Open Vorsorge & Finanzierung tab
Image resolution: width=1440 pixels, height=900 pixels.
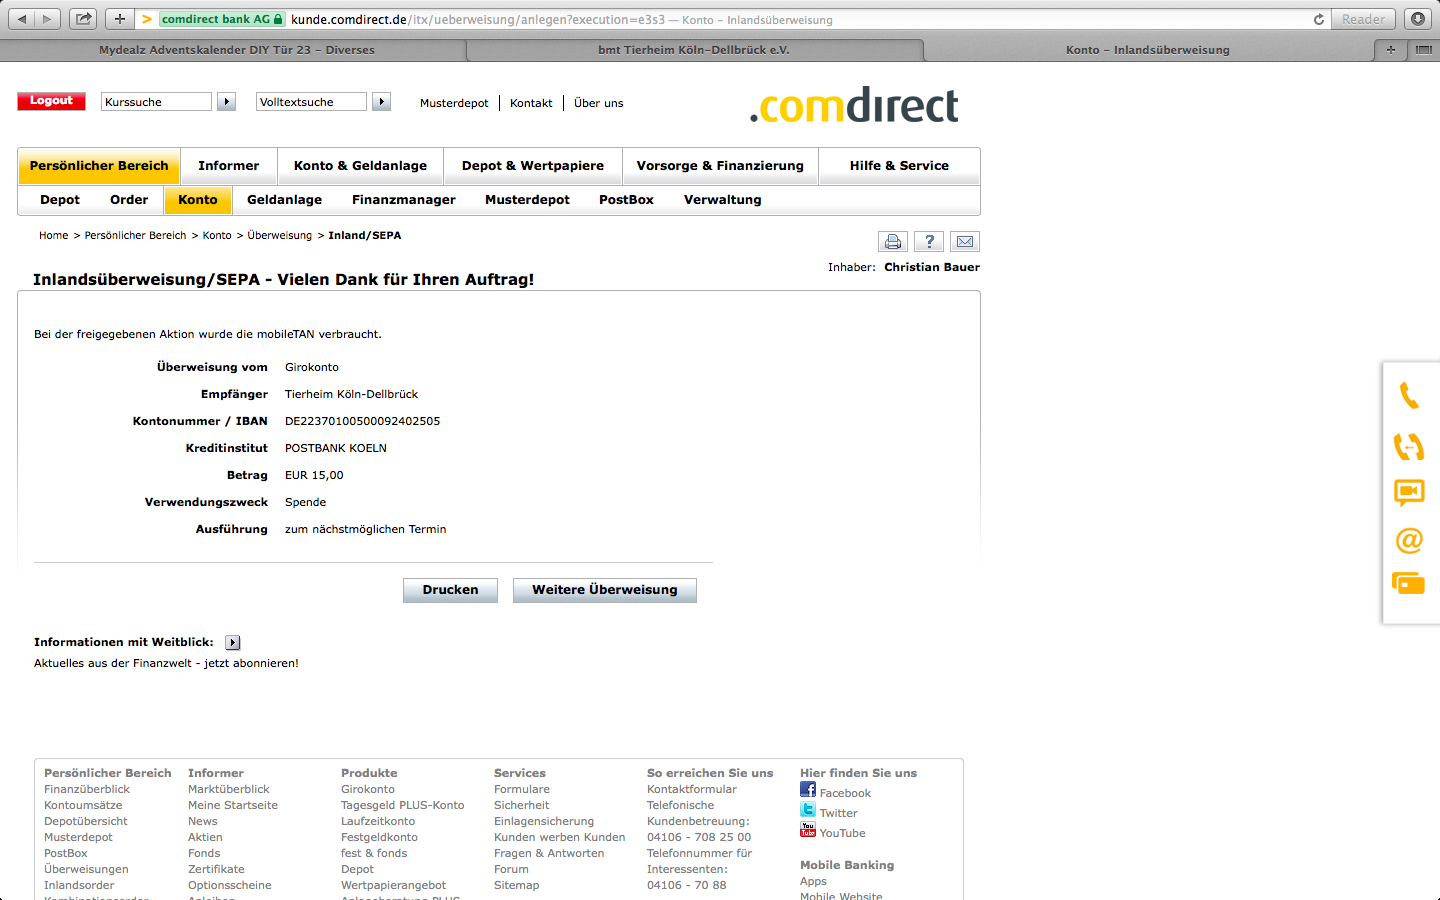click(x=720, y=166)
